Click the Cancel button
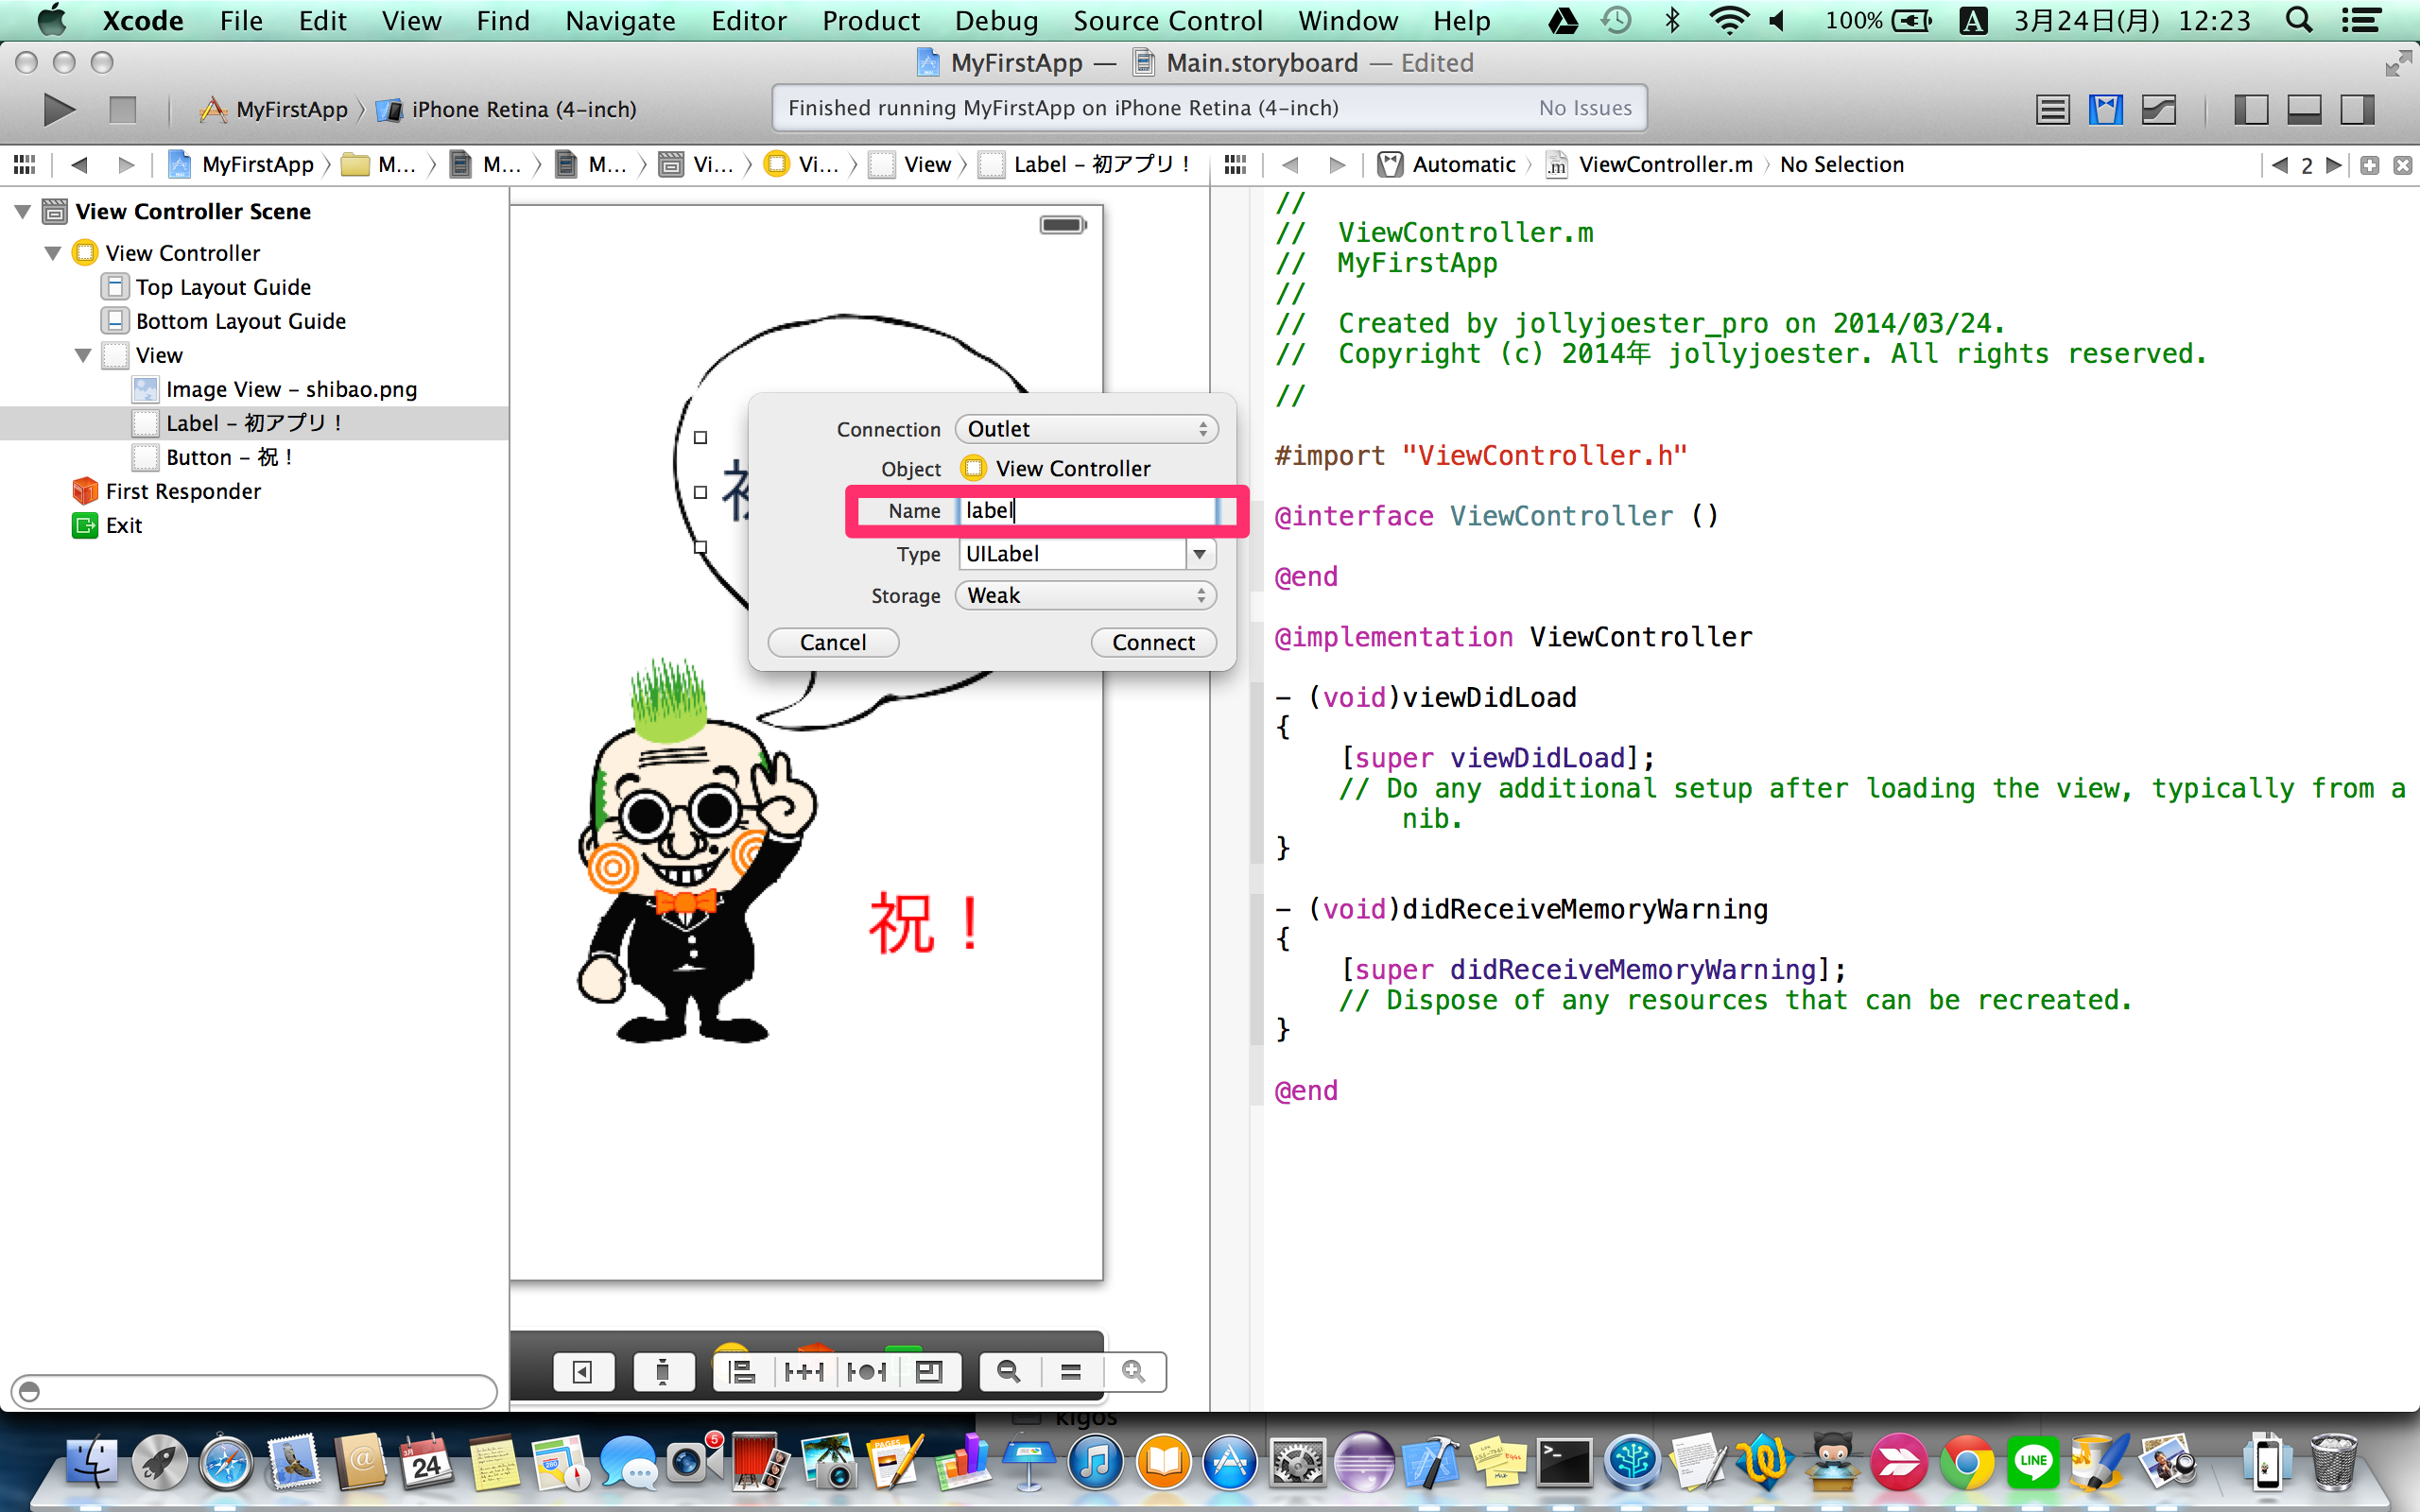This screenshot has height=1512, width=2420. click(832, 642)
